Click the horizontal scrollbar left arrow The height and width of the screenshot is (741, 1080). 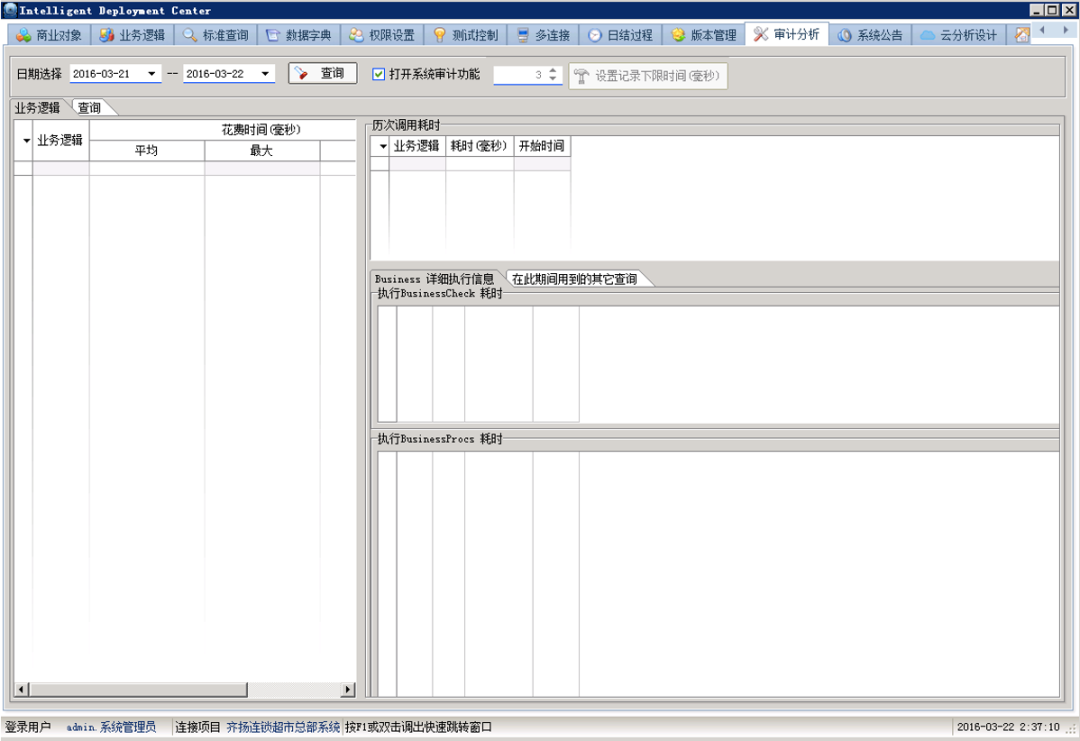point(21,689)
